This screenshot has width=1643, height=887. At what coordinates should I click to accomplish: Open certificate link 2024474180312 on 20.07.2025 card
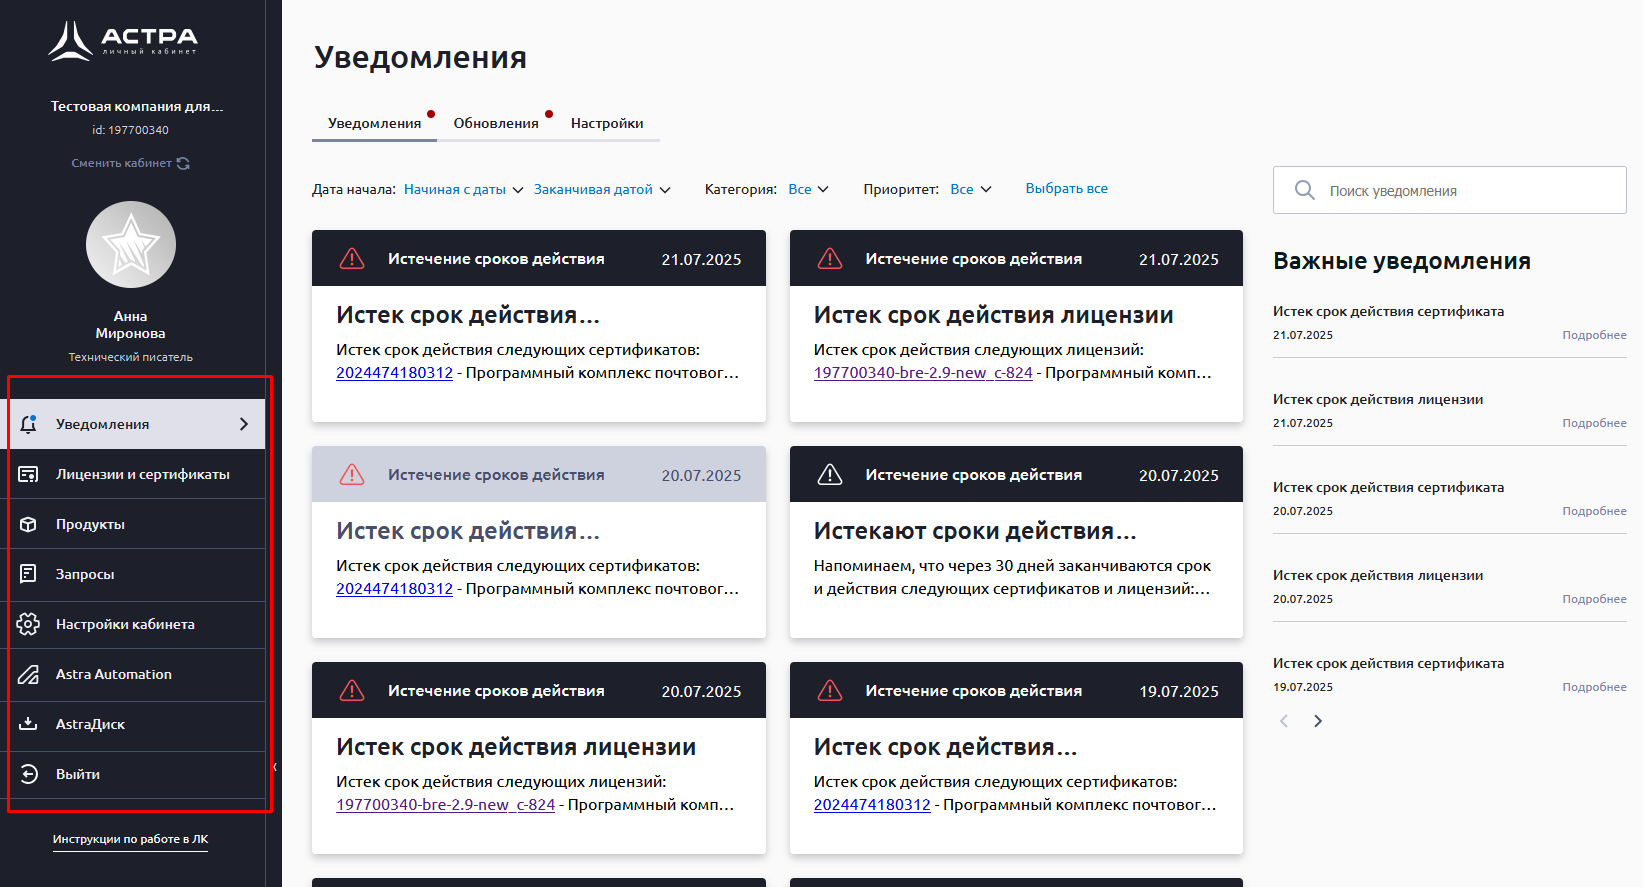pos(394,589)
